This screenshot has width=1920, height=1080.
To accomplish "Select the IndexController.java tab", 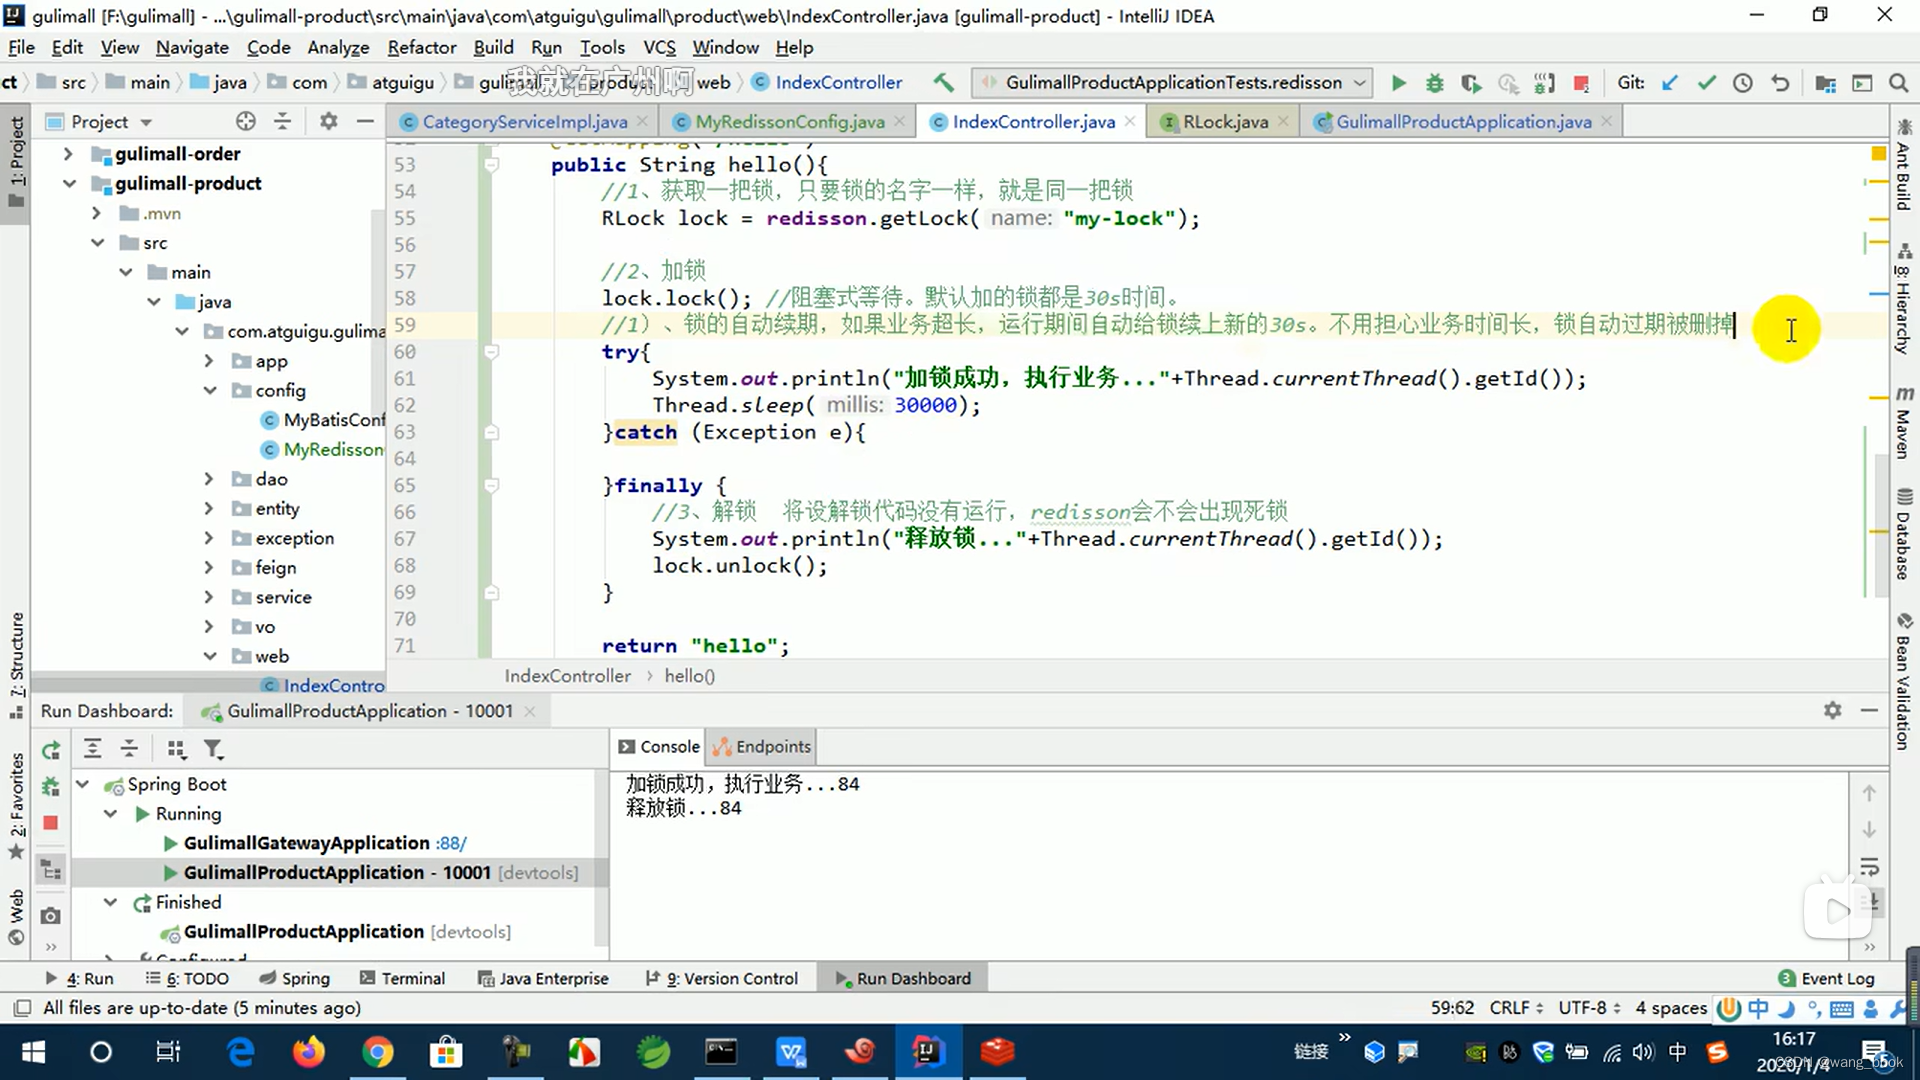I will 1033,121.
